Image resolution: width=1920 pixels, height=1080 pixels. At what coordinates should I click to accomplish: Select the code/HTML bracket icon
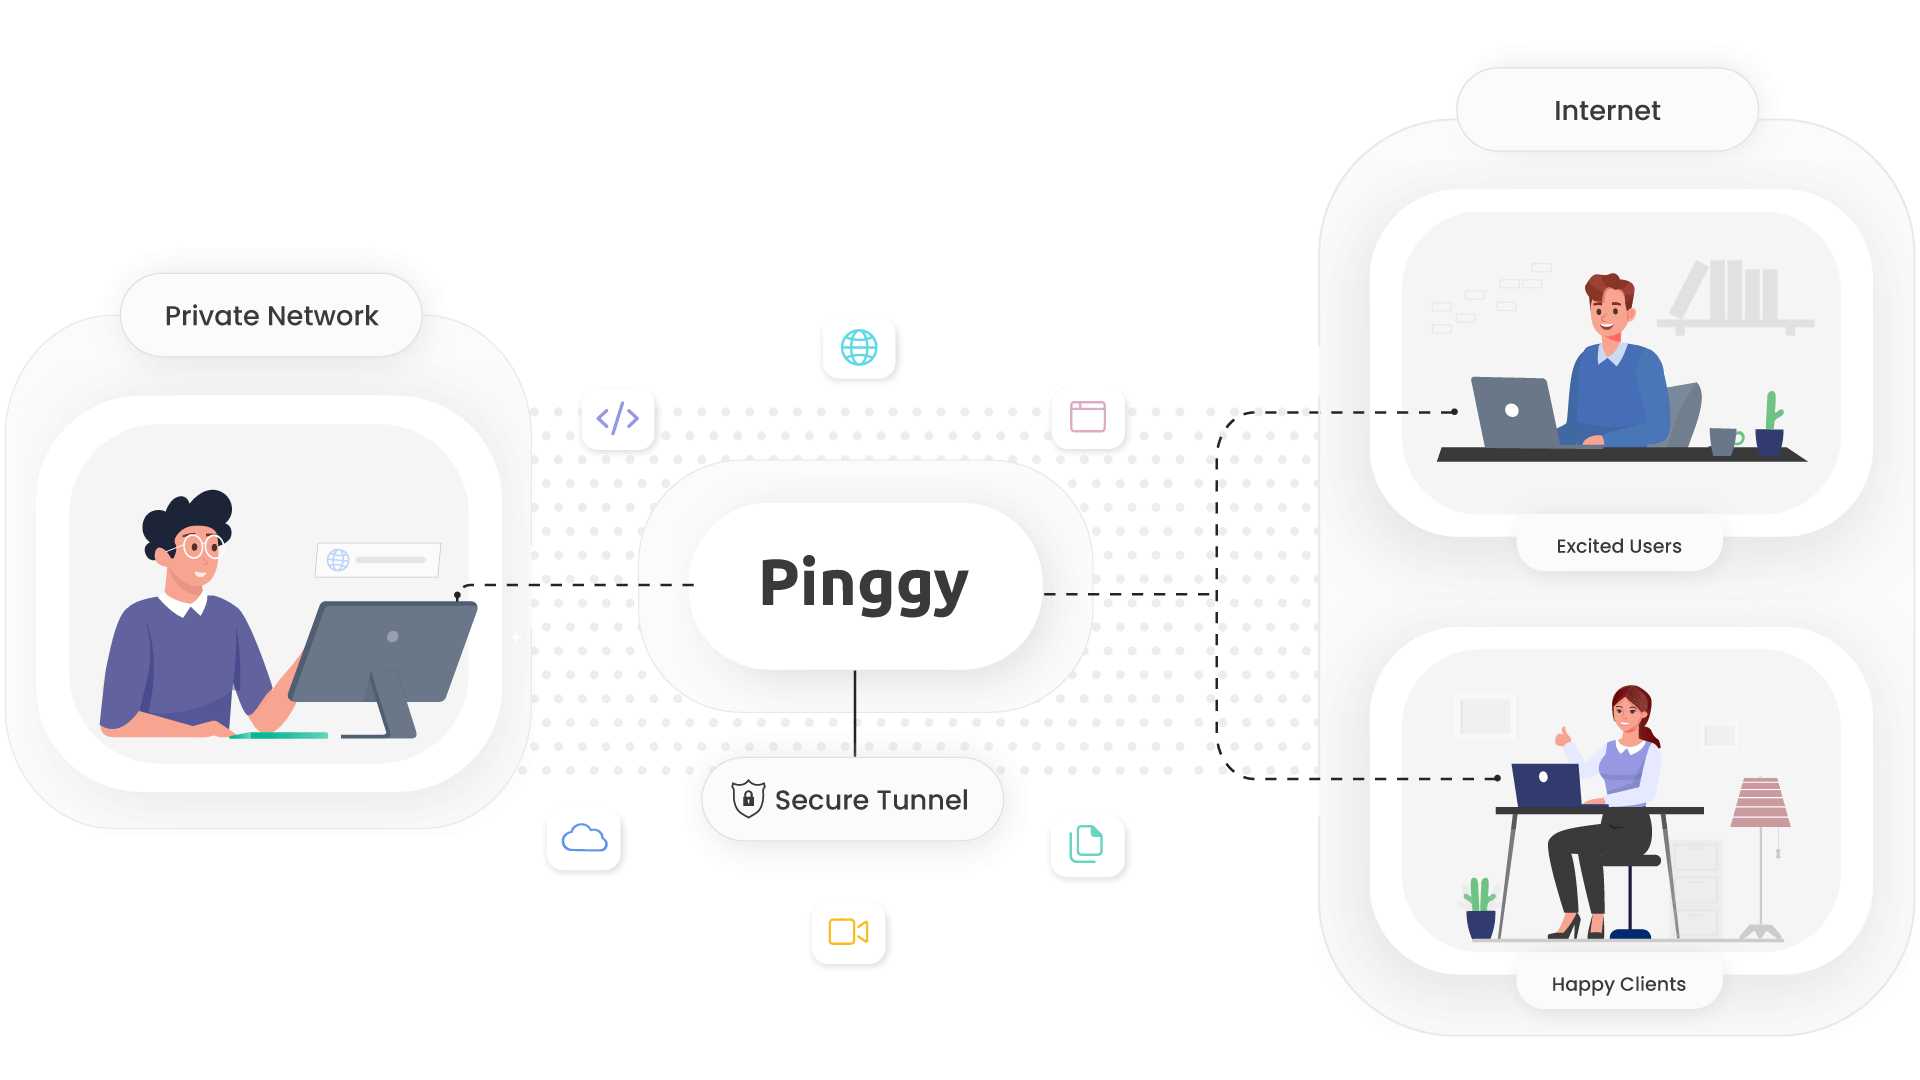pyautogui.click(x=617, y=419)
